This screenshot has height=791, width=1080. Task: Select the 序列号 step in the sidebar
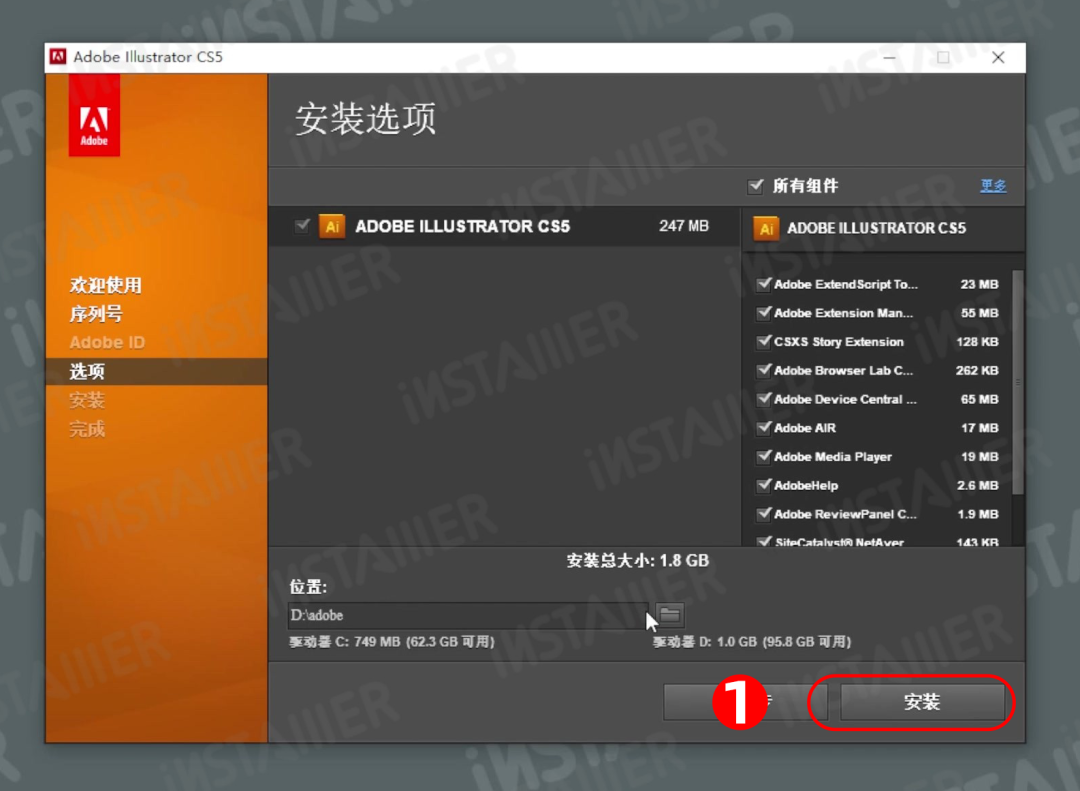click(x=96, y=314)
